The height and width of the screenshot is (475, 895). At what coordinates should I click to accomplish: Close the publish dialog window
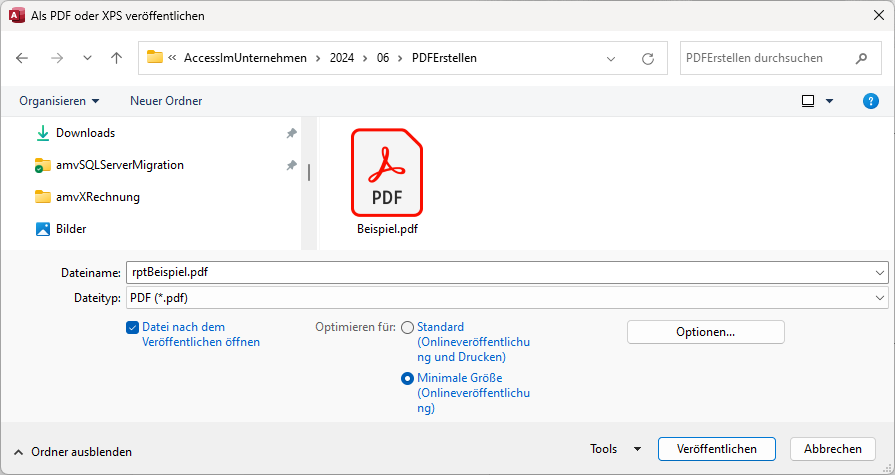point(879,15)
